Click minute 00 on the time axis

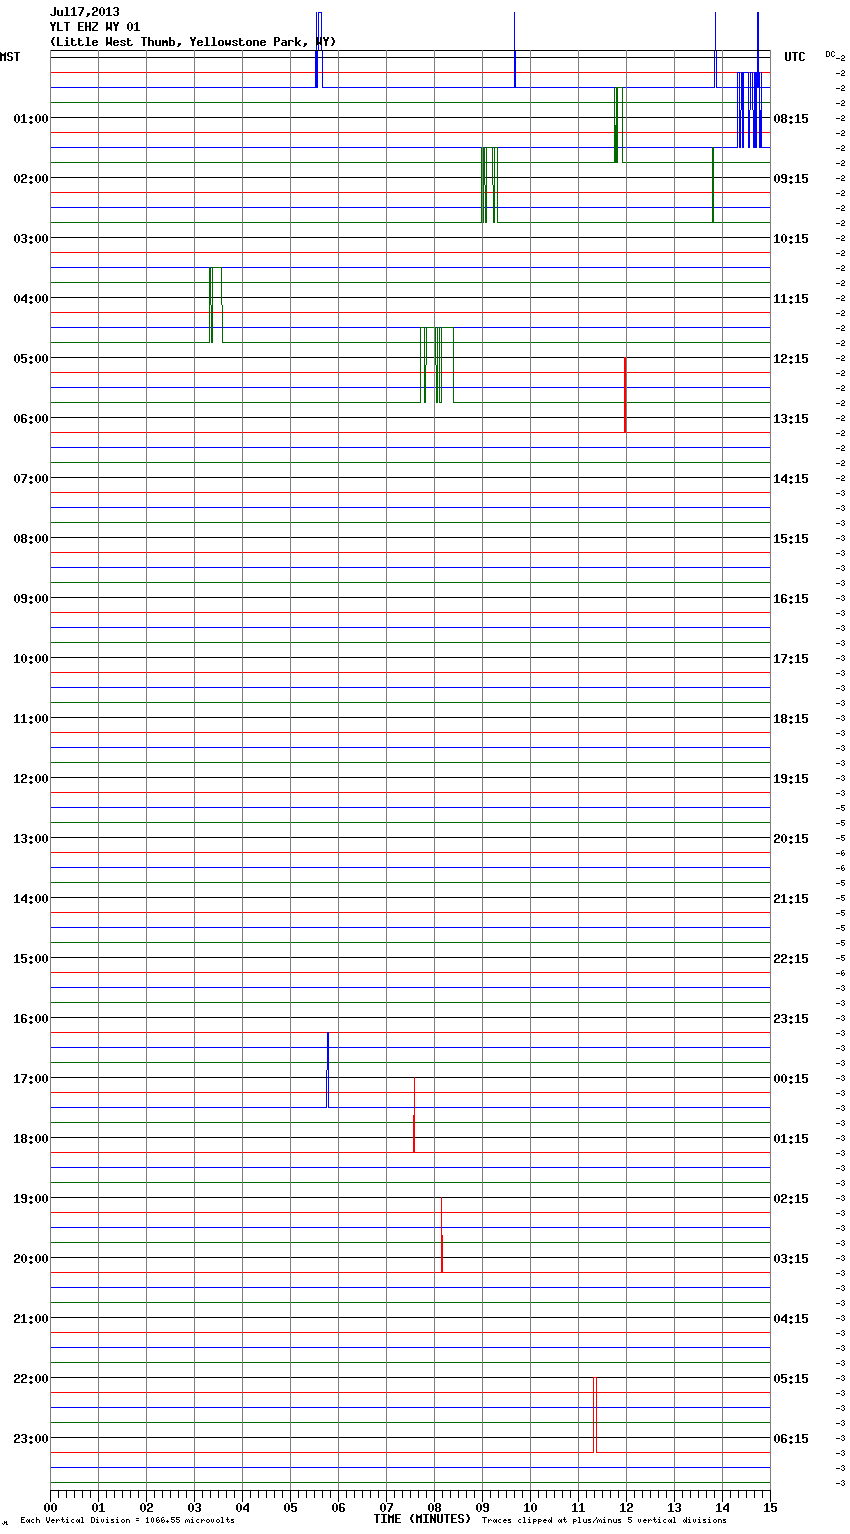tap(50, 1507)
